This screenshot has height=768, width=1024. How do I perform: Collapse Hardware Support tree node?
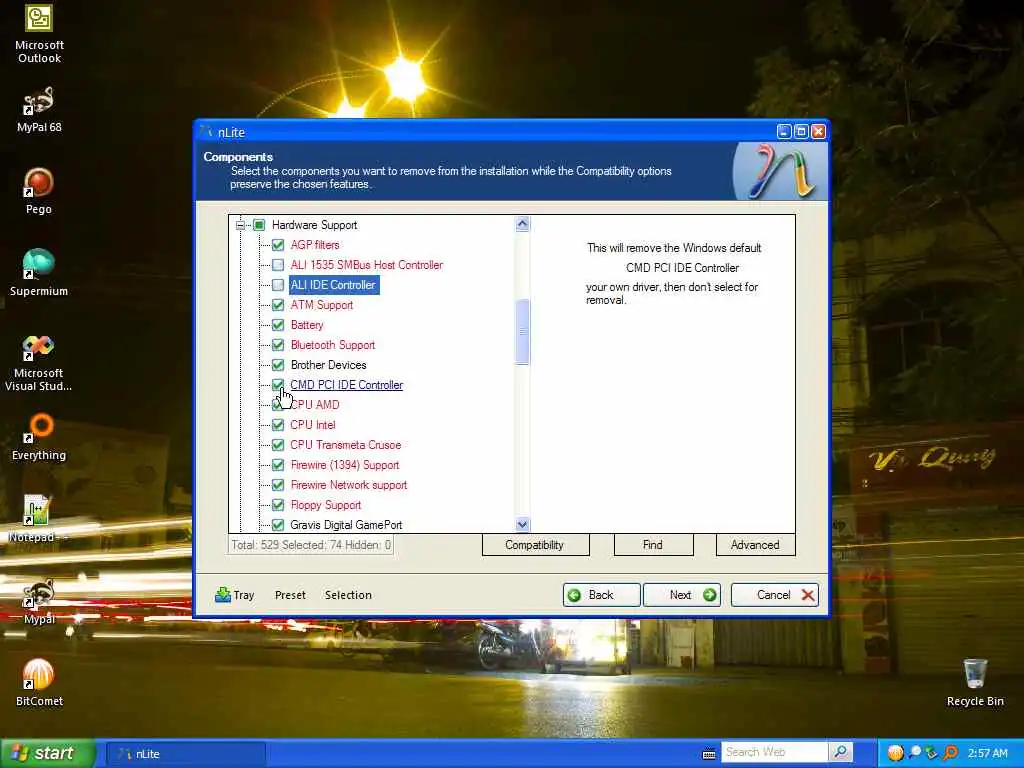coord(240,225)
